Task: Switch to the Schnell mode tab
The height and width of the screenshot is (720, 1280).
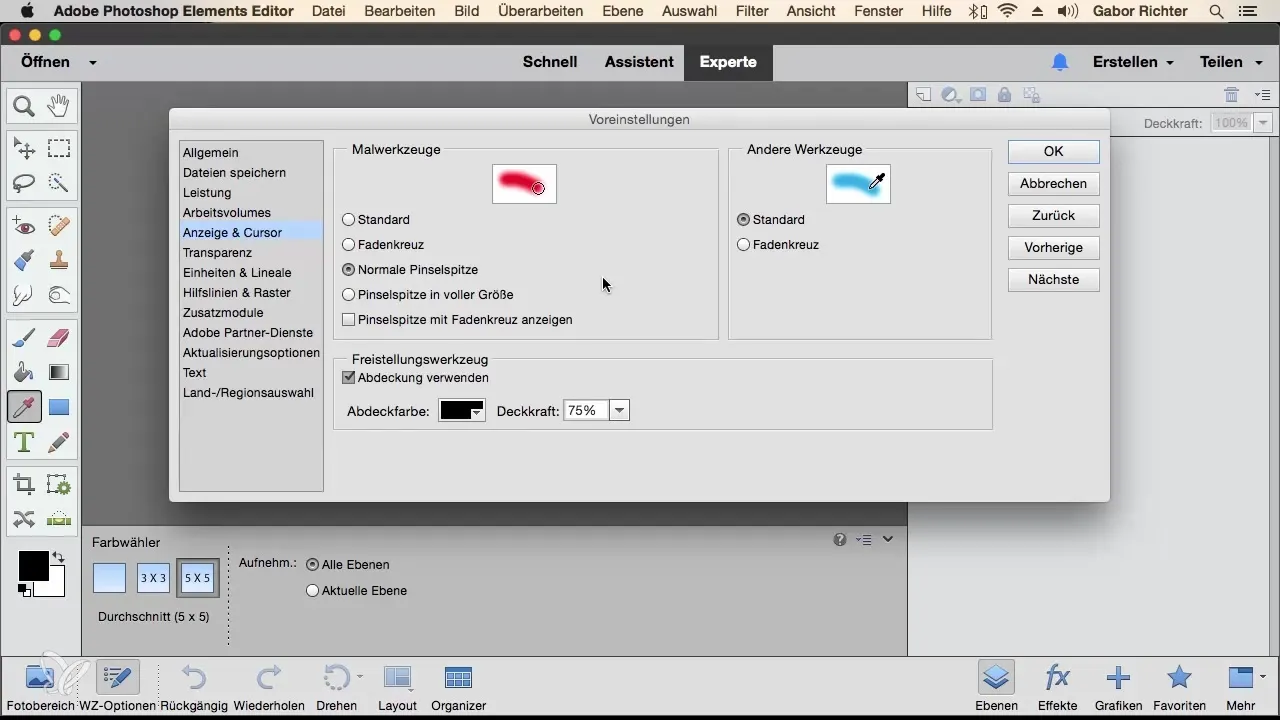Action: pos(550,62)
